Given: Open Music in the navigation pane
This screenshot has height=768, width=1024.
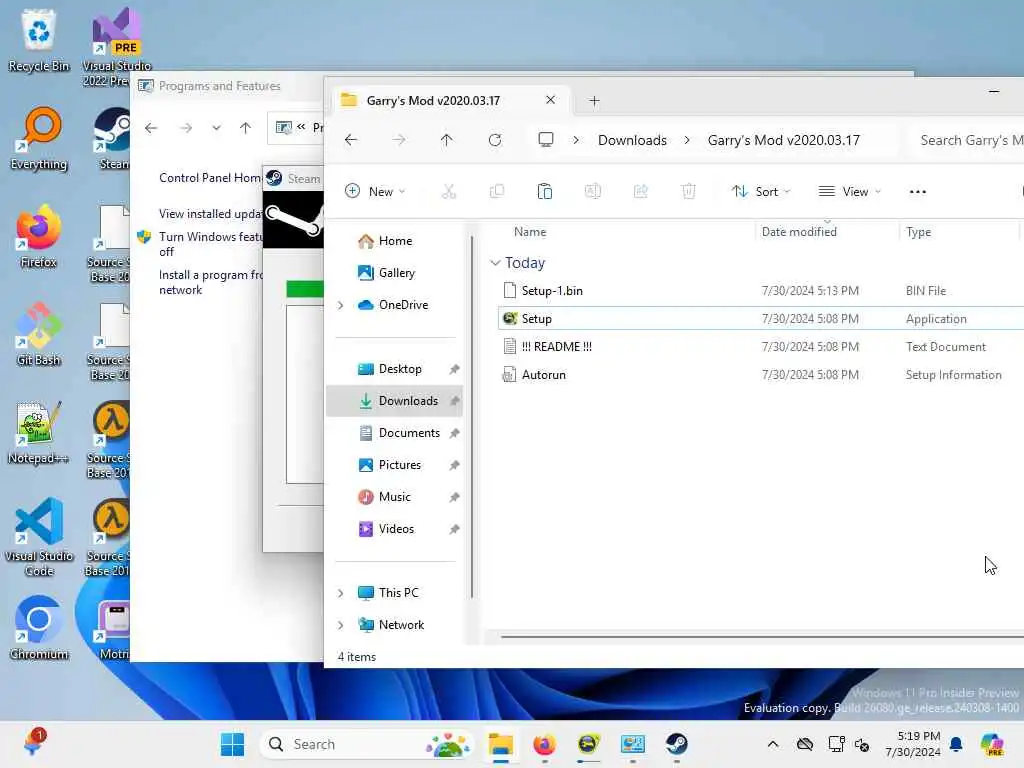Looking at the screenshot, I should tap(394, 497).
